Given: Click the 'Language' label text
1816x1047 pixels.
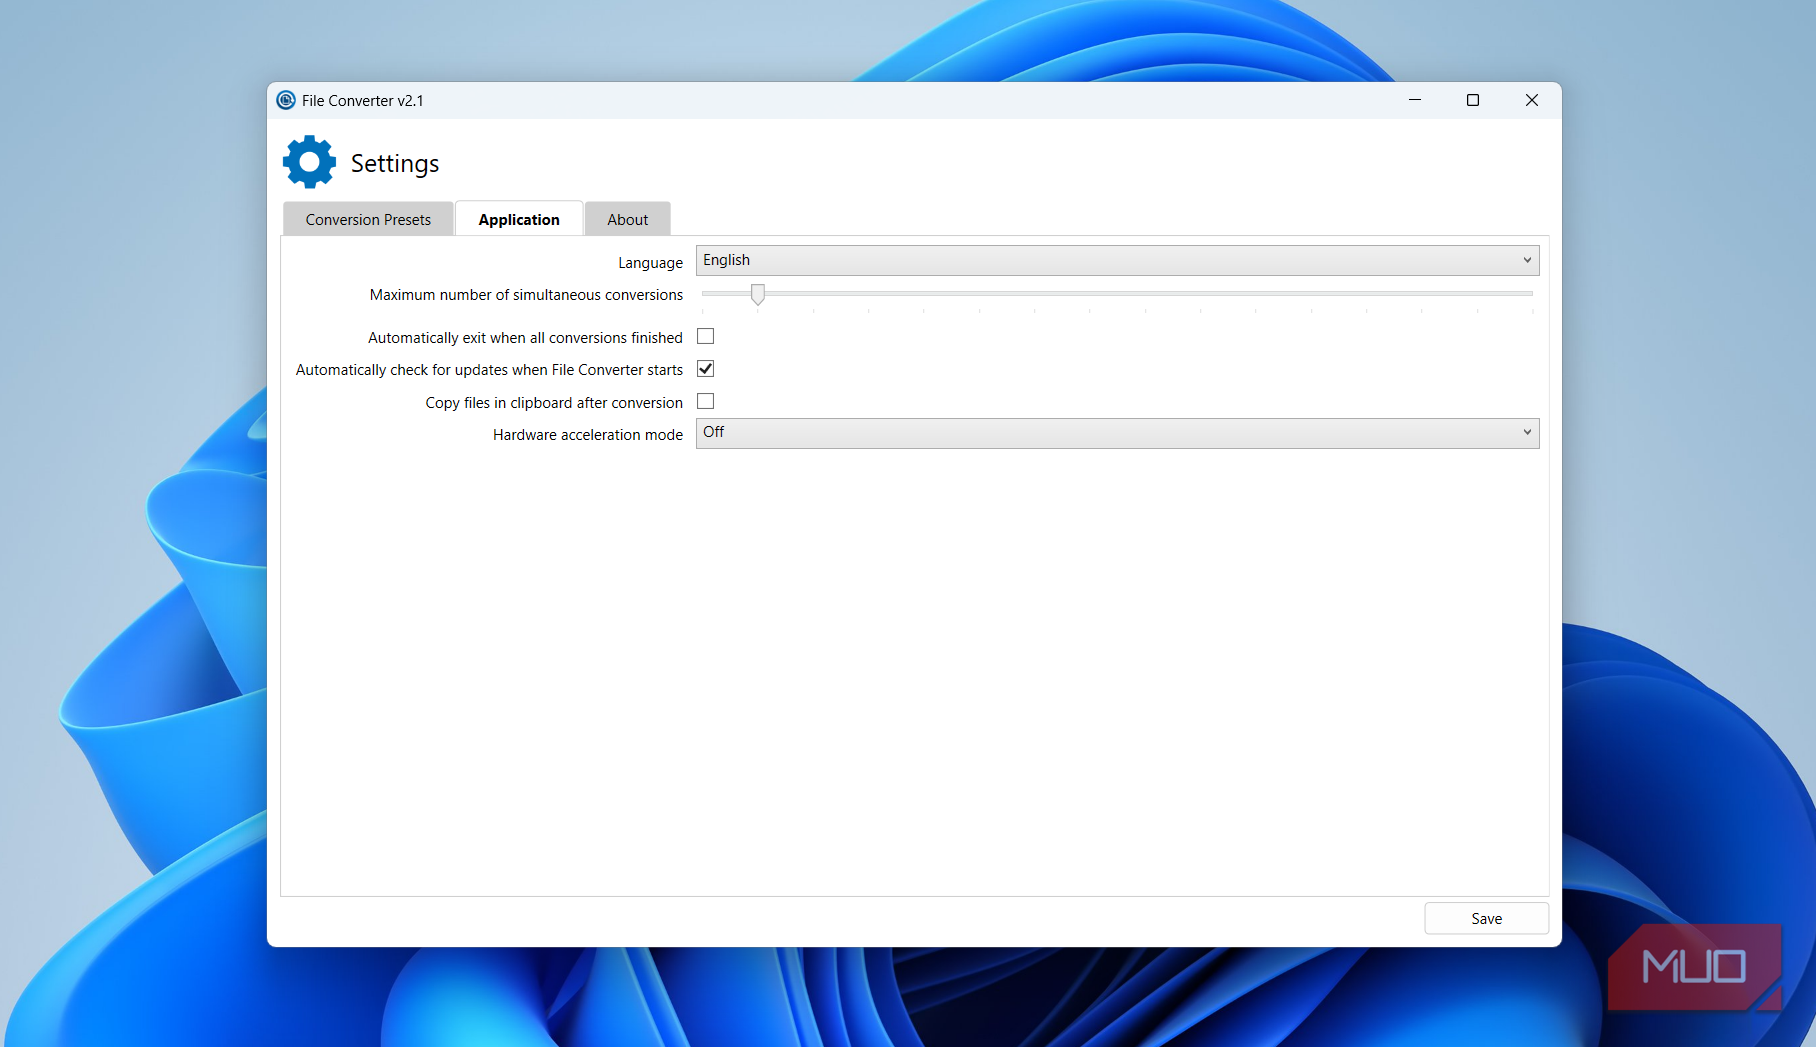Looking at the screenshot, I should [650, 263].
